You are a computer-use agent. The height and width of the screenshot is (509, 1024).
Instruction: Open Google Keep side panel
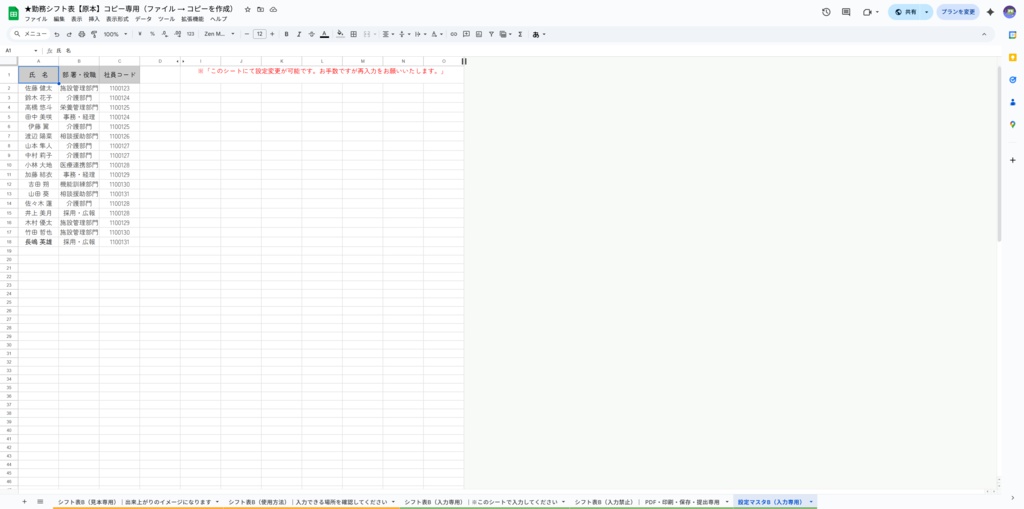pos(1013,57)
